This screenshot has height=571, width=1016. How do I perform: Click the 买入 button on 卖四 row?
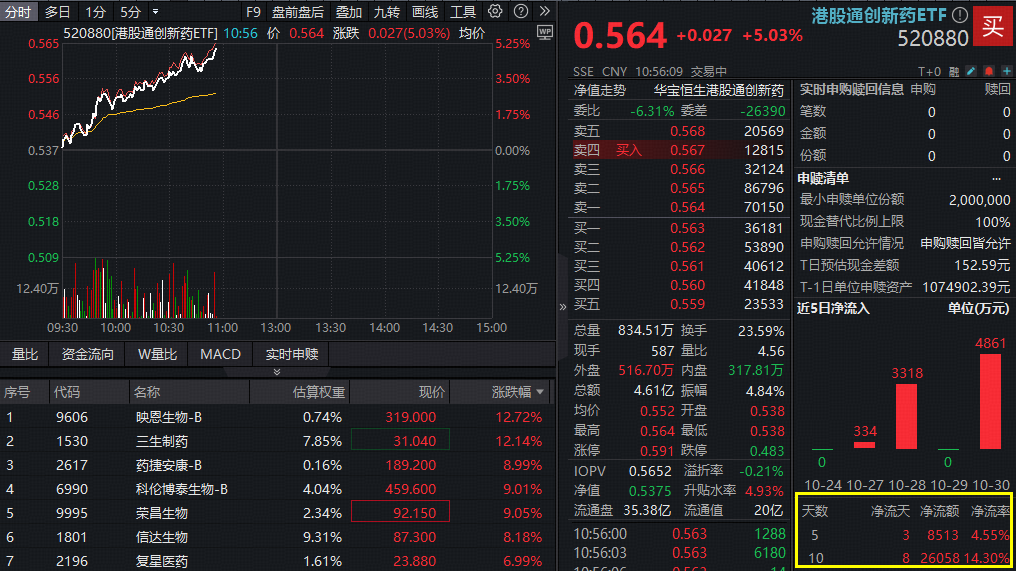[629, 150]
